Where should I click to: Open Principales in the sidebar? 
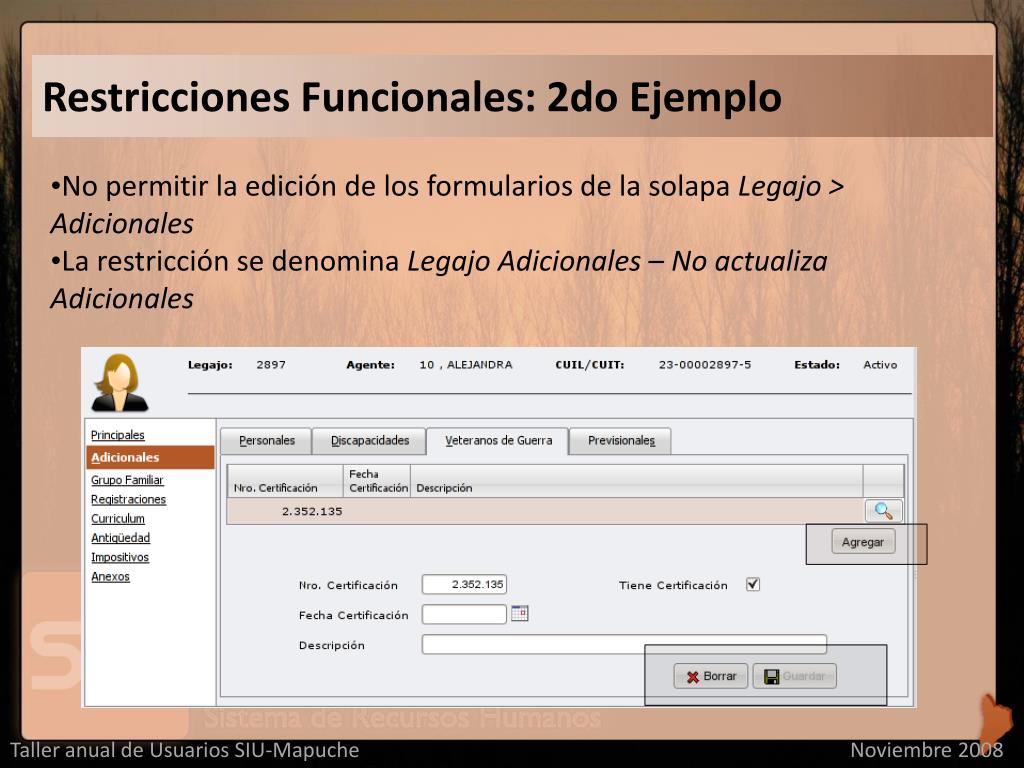(x=118, y=435)
